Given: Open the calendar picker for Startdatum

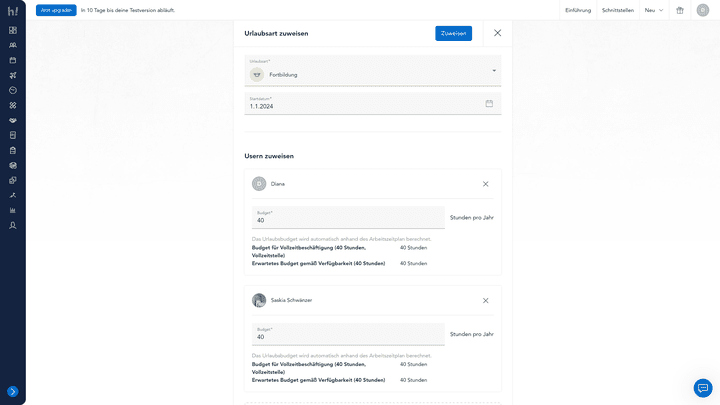Looking at the screenshot, I should [x=489, y=103].
